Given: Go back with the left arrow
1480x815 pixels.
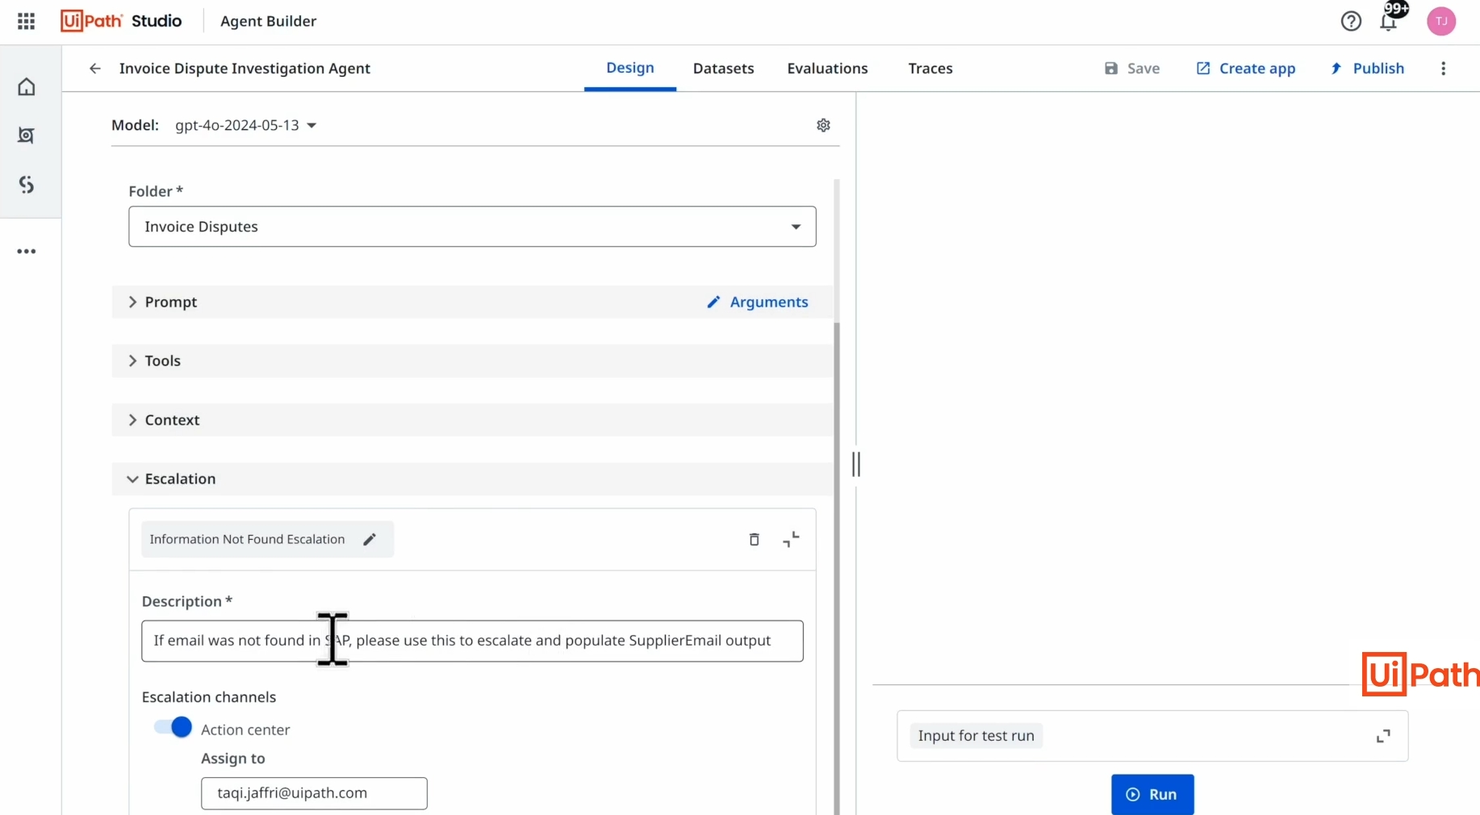Looking at the screenshot, I should pyautogui.click(x=95, y=69).
